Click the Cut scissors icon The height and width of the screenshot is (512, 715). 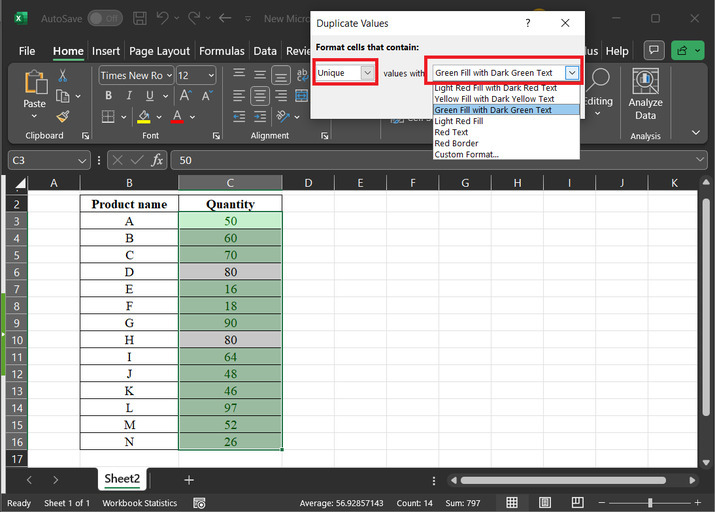pos(62,76)
